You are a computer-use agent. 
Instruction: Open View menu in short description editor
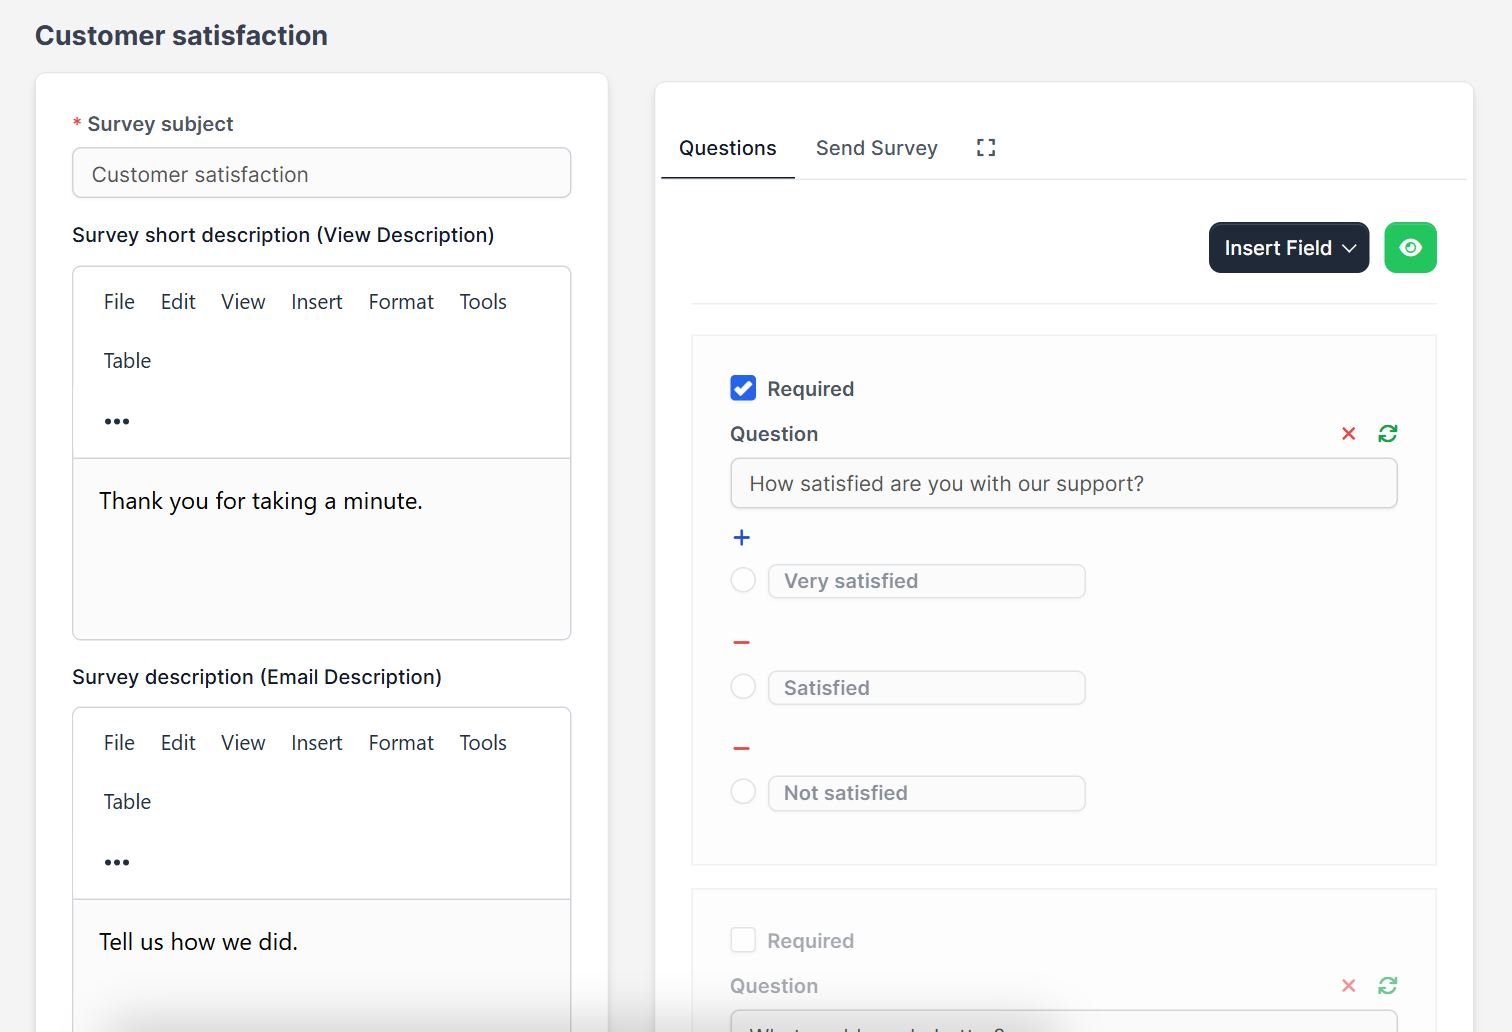coord(243,302)
